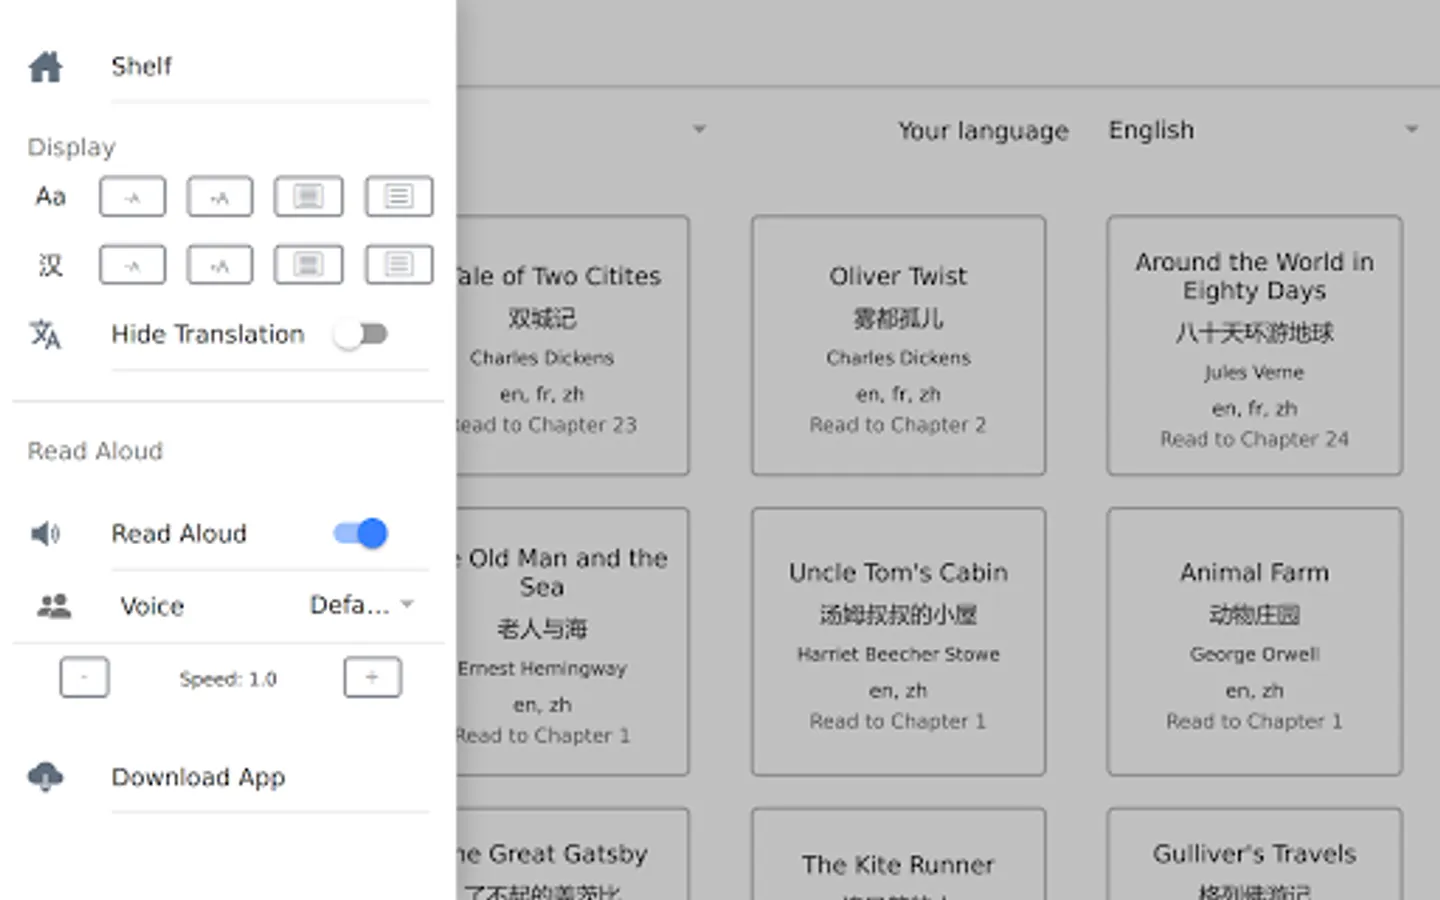Click the speaker icon next to Read Aloud
Image resolution: width=1440 pixels, height=900 pixels.
click(x=46, y=534)
